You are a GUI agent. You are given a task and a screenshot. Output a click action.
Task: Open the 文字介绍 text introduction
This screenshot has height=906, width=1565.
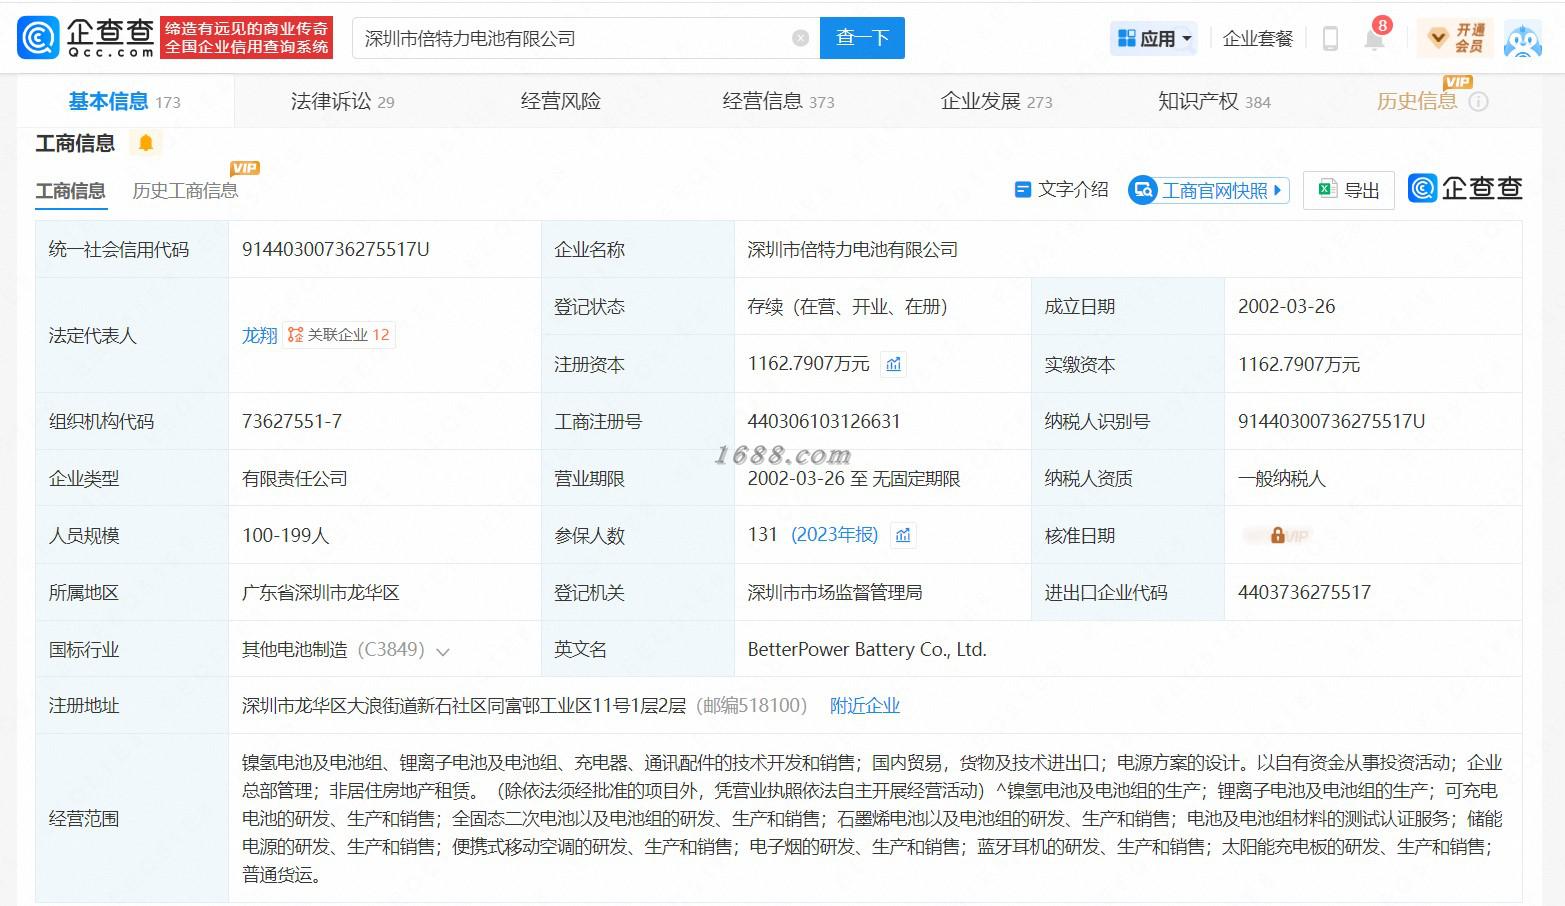[x=1061, y=189]
